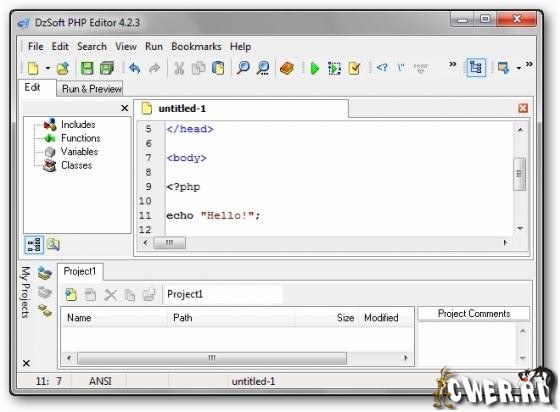
Task: Select Variables in the code tree
Action: click(x=79, y=152)
